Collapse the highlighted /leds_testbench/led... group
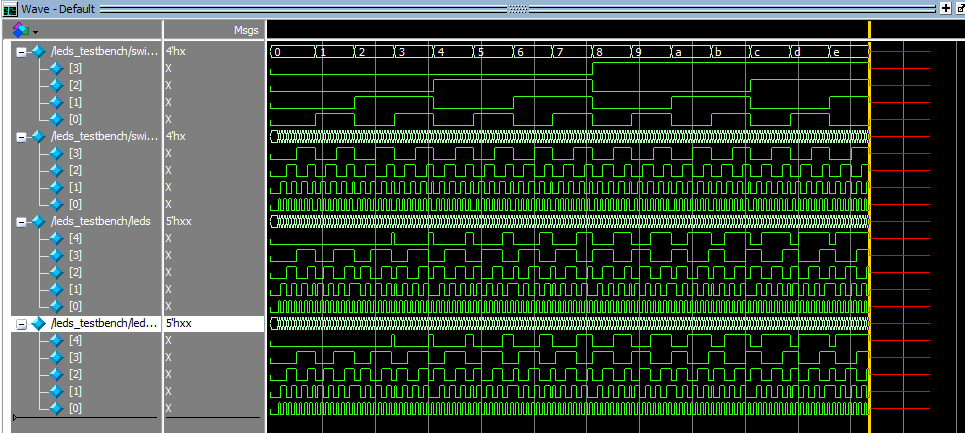This screenshot has height=433, width=965. (22, 323)
